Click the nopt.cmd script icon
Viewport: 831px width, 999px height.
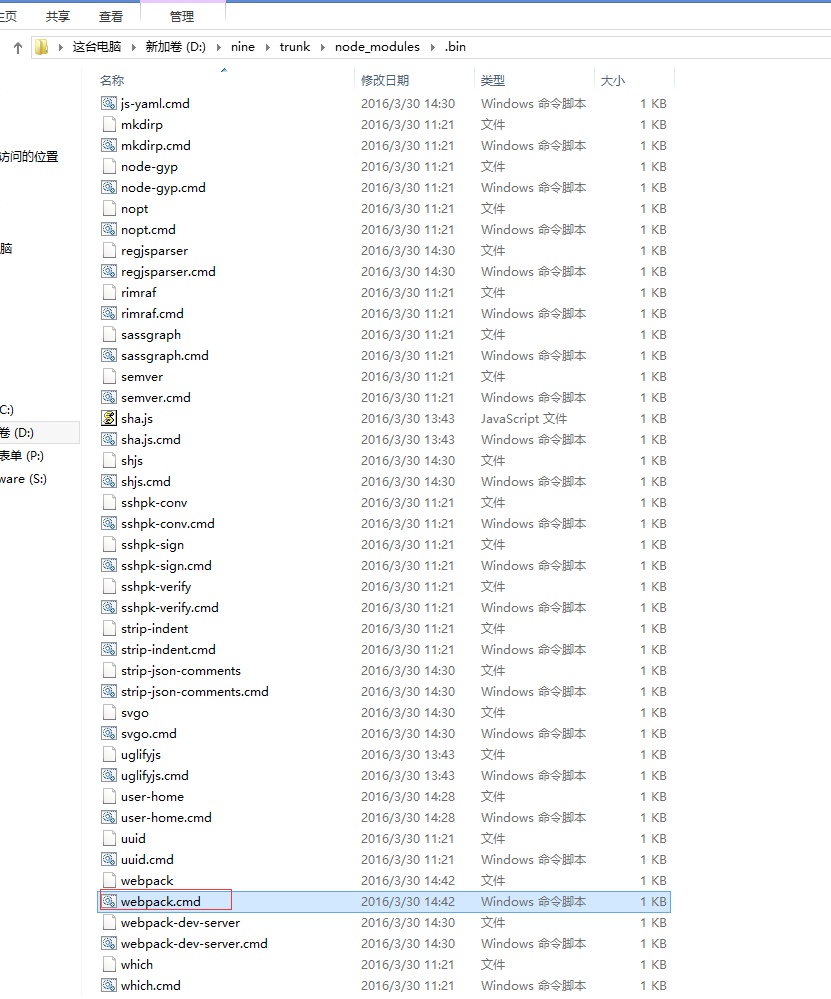click(x=109, y=229)
